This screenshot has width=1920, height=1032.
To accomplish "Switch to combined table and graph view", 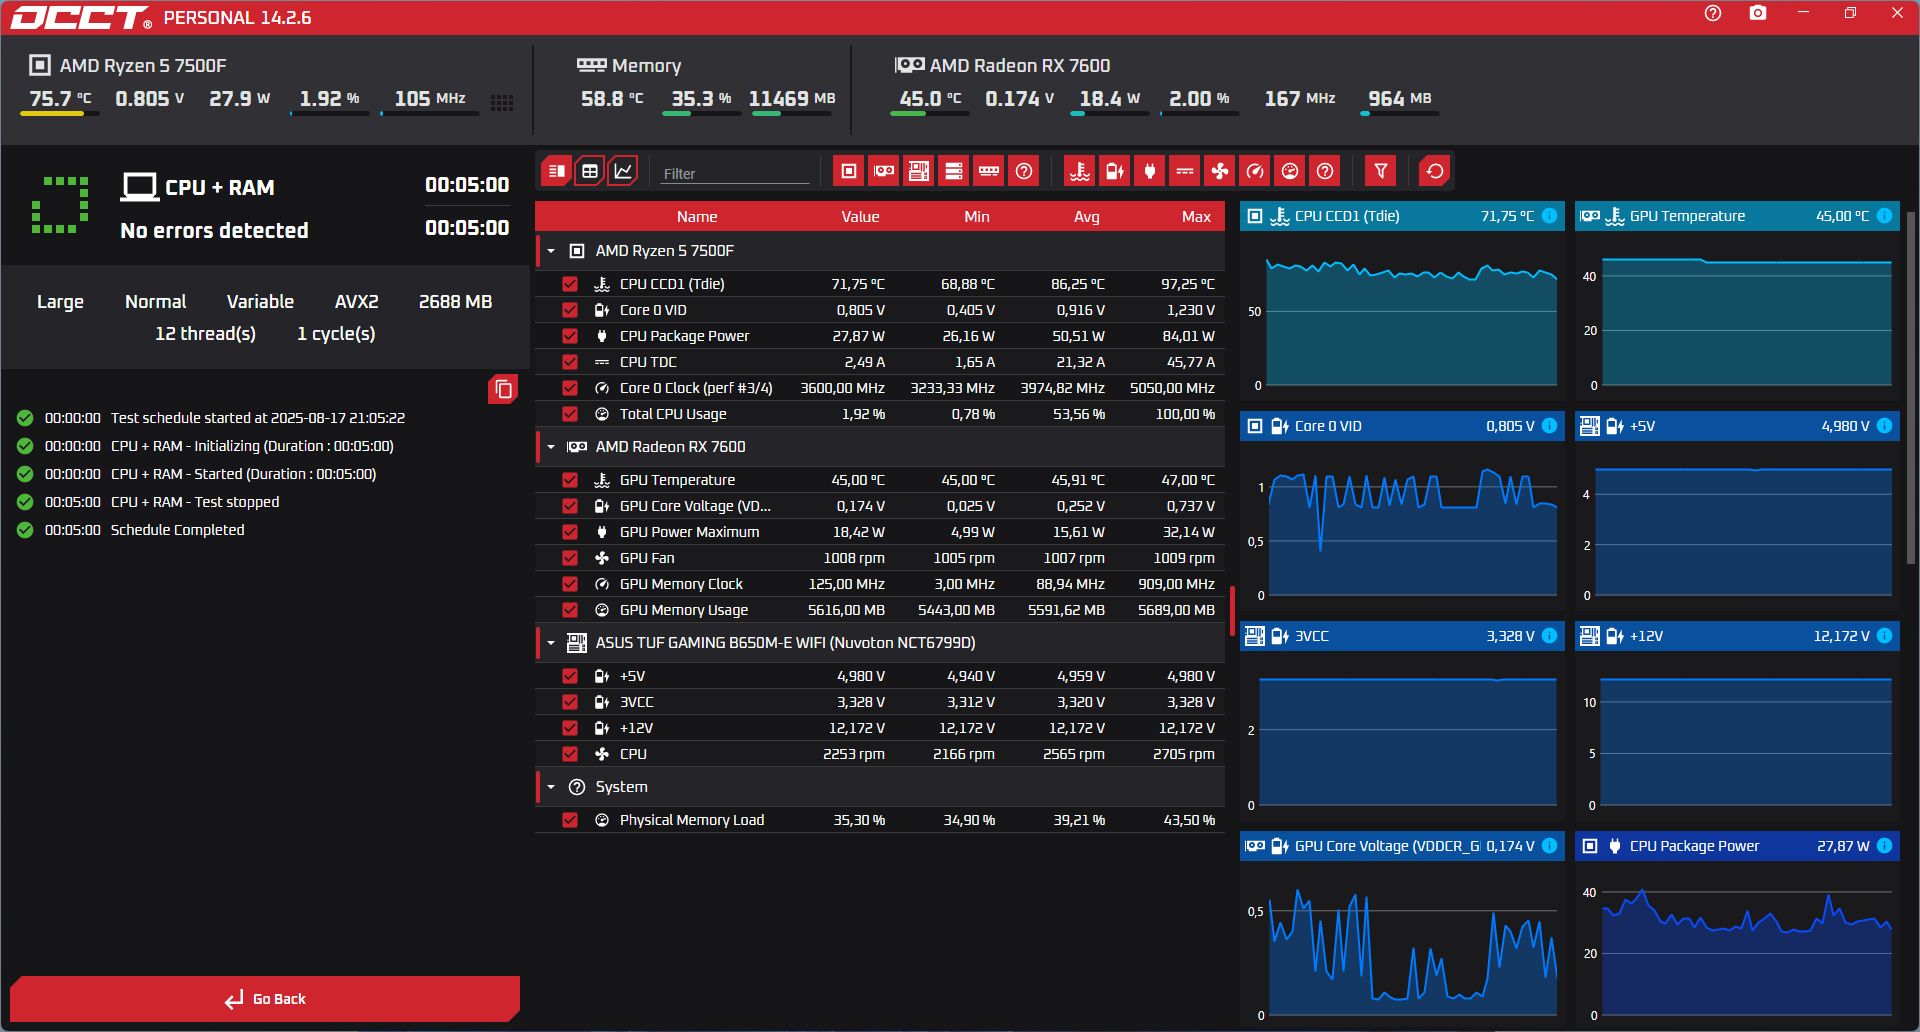I will pos(557,171).
